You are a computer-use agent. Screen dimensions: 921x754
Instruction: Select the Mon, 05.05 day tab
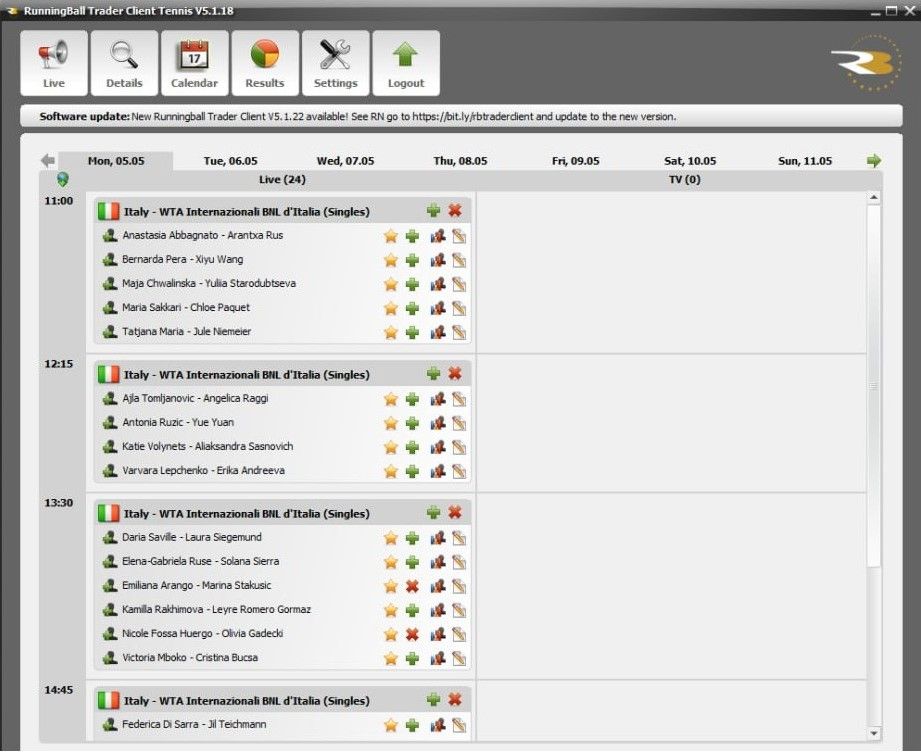(116, 161)
